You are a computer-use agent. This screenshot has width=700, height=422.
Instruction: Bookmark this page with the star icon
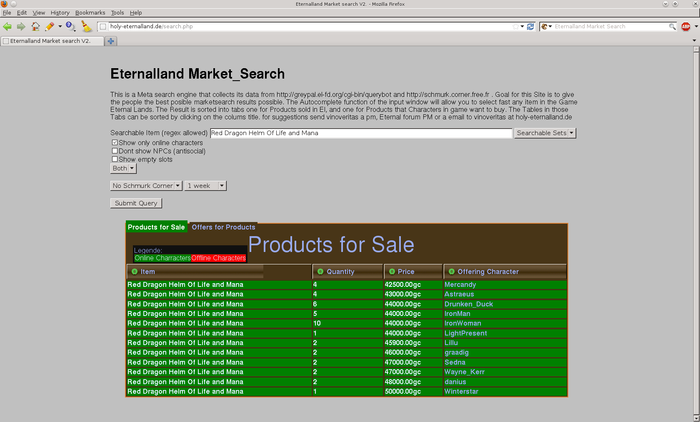pos(516,27)
